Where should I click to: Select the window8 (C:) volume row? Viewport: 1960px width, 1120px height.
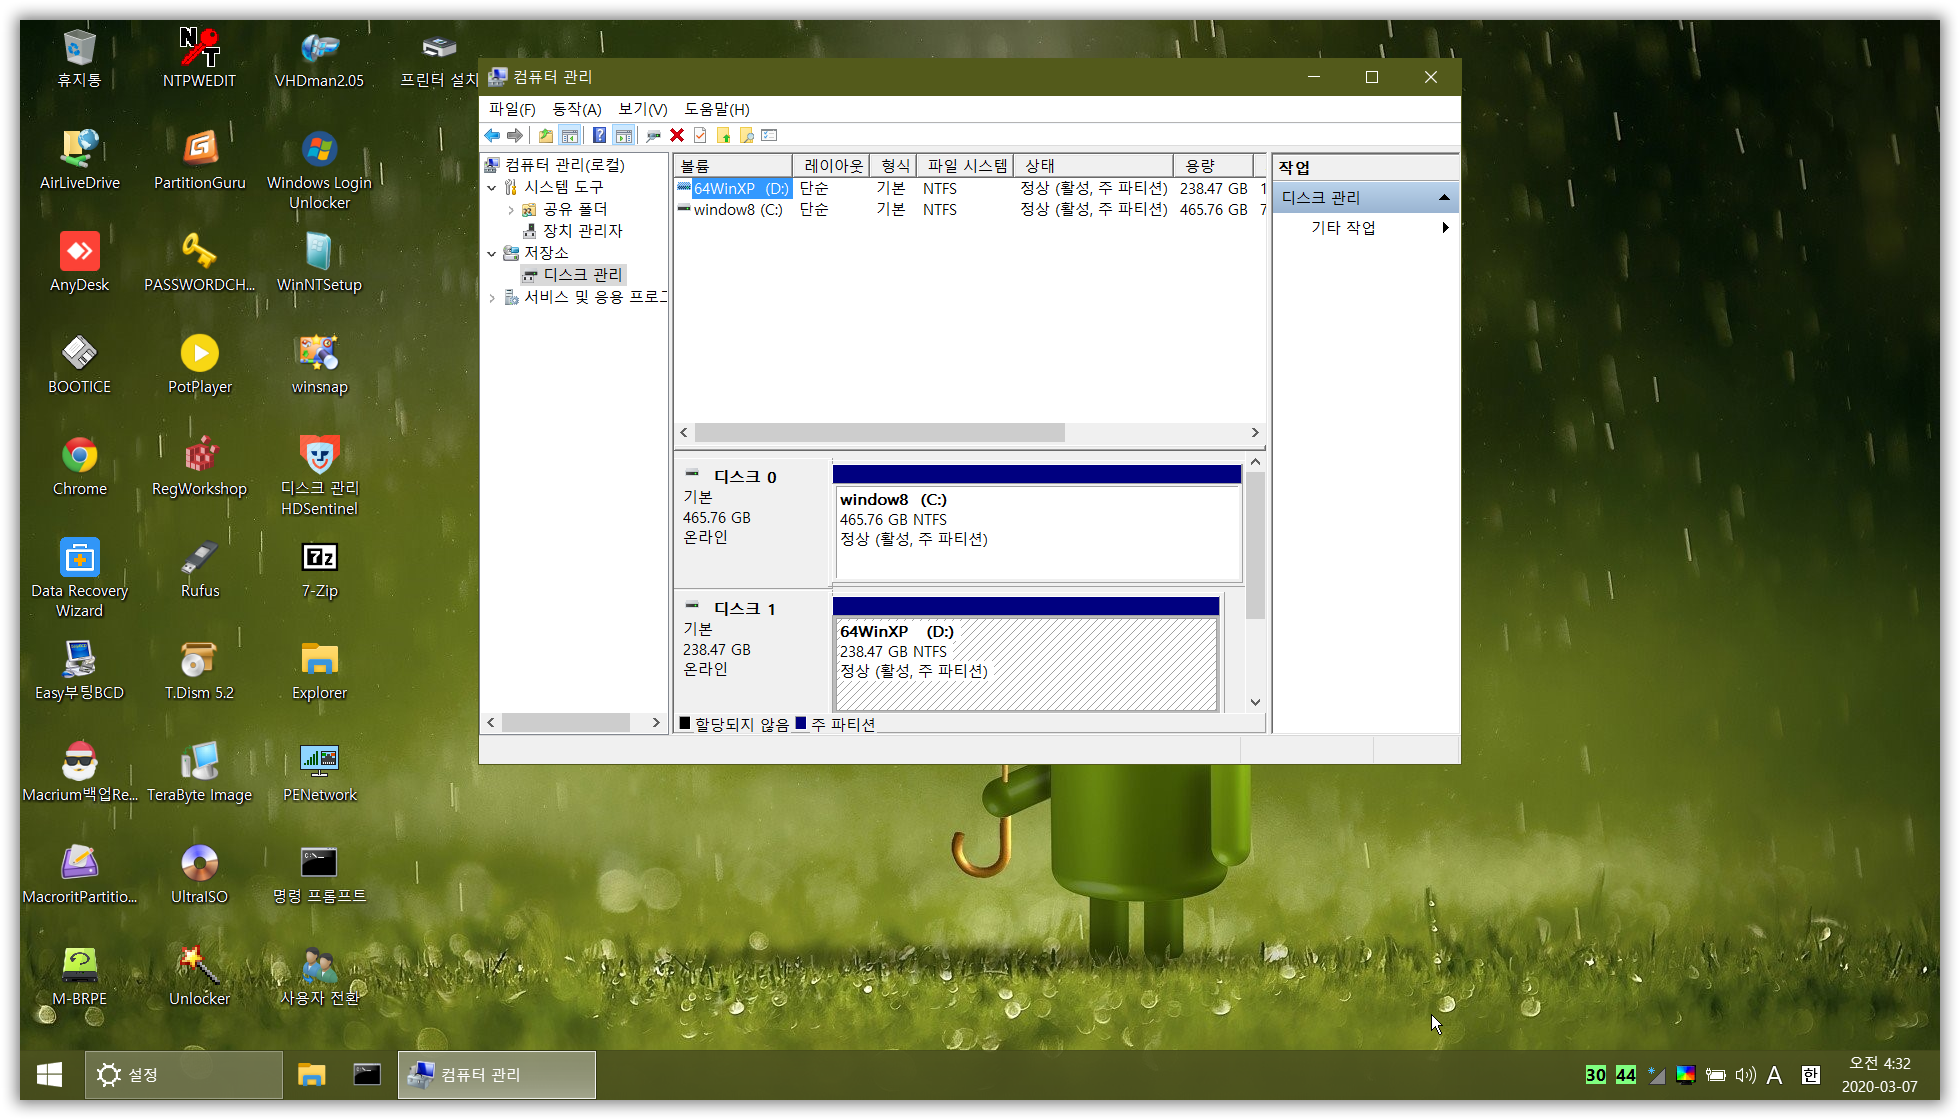click(970, 209)
